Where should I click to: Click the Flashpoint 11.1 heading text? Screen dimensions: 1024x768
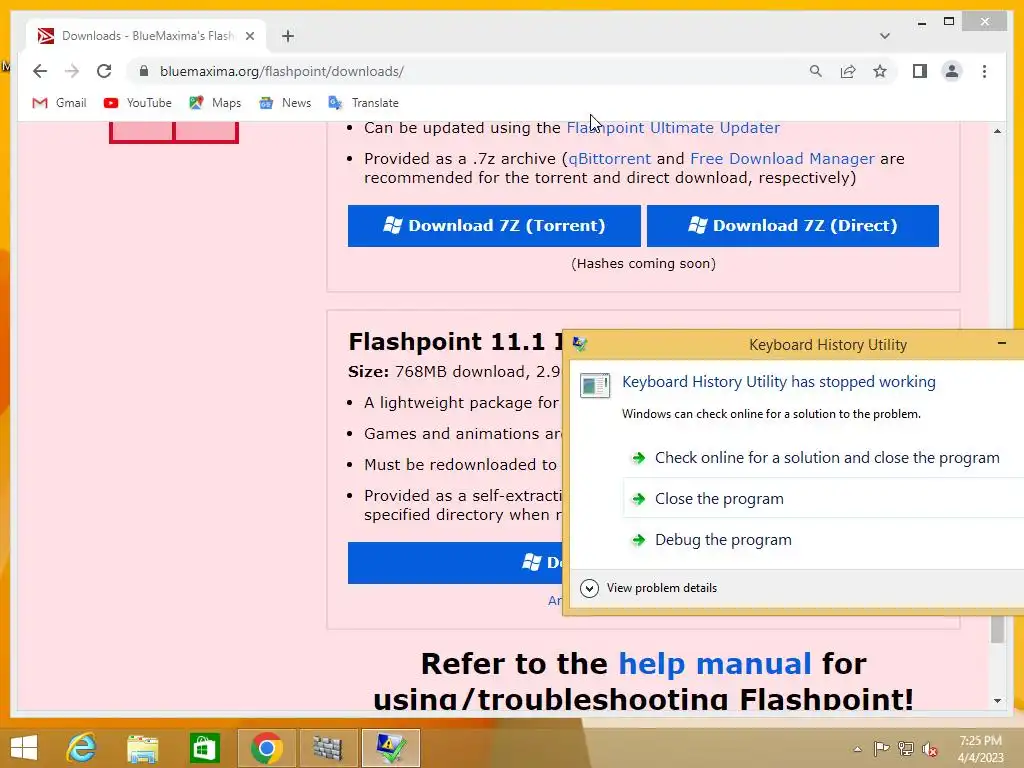point(455,342)
